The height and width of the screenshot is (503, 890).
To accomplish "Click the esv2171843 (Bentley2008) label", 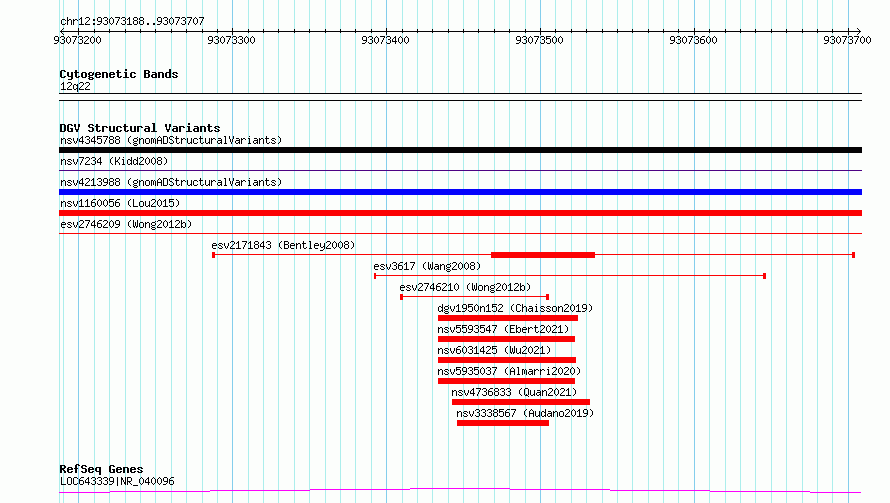I will point(283,245).
